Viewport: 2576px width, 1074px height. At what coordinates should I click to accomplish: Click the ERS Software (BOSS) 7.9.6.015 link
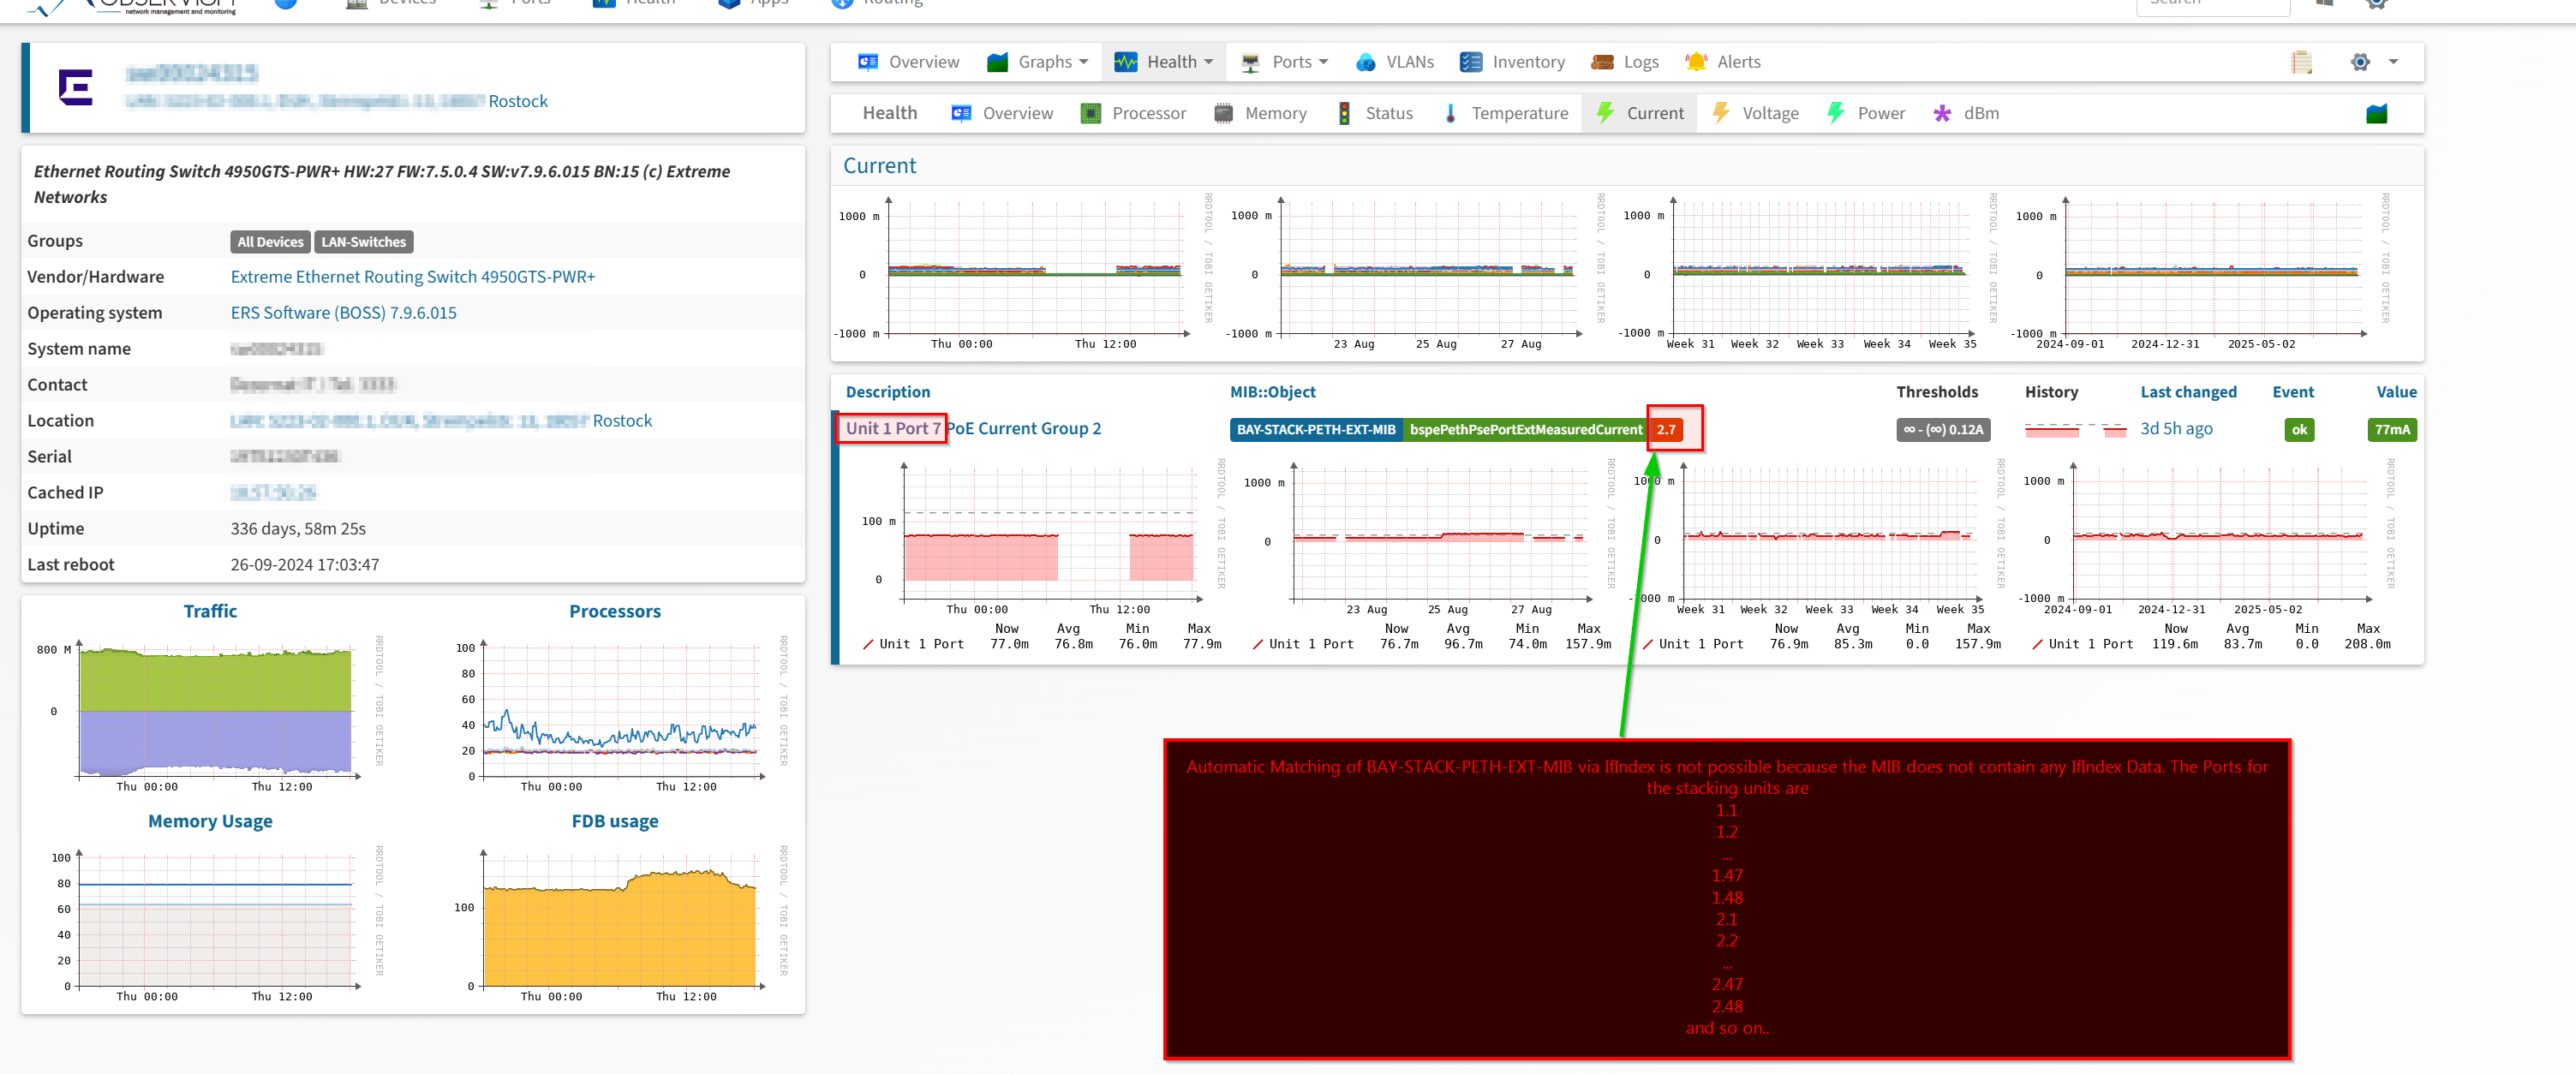343,313
